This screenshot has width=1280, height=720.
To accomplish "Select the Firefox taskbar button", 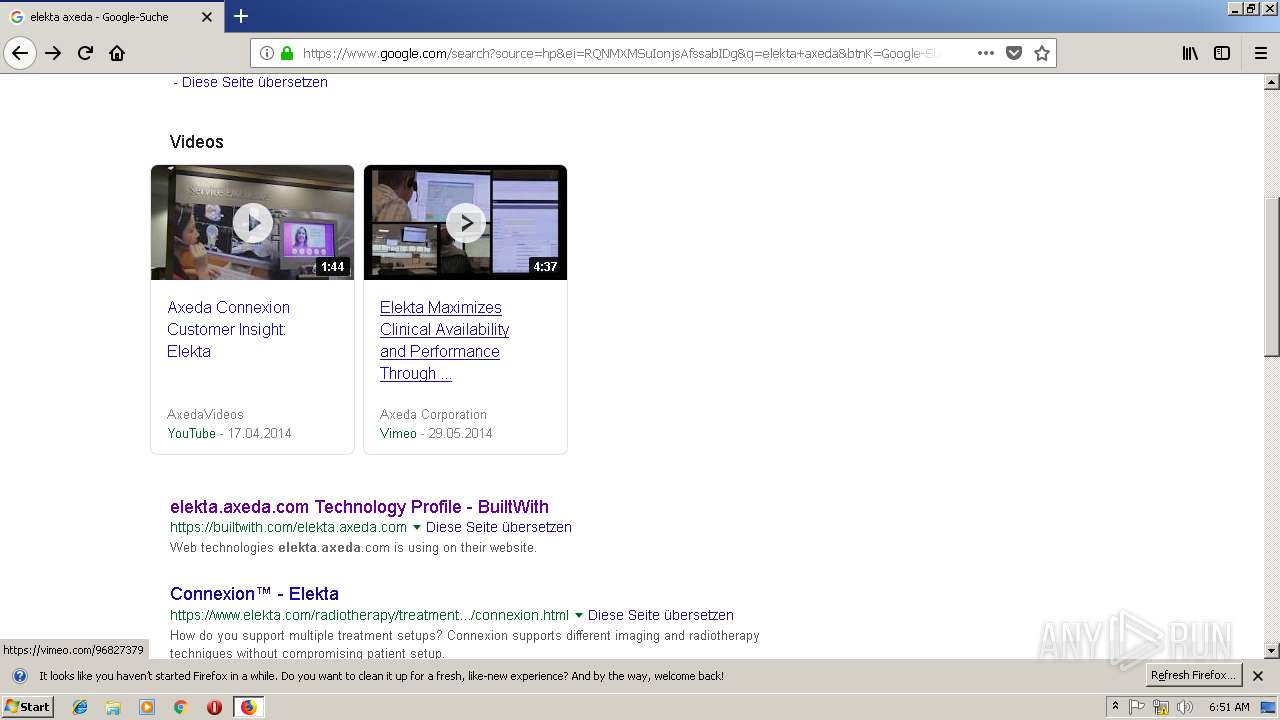I will point(248,707).
